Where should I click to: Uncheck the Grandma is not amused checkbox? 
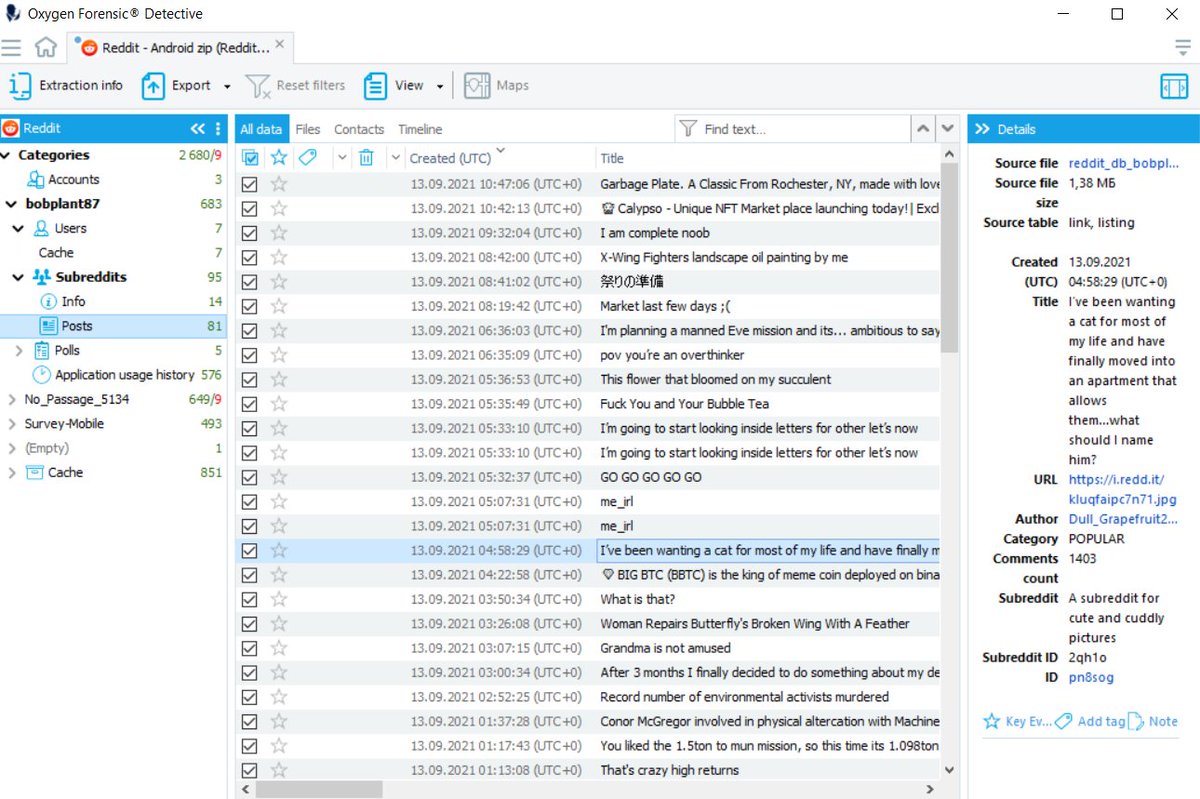pyautogui.click(x=250, y=648)
